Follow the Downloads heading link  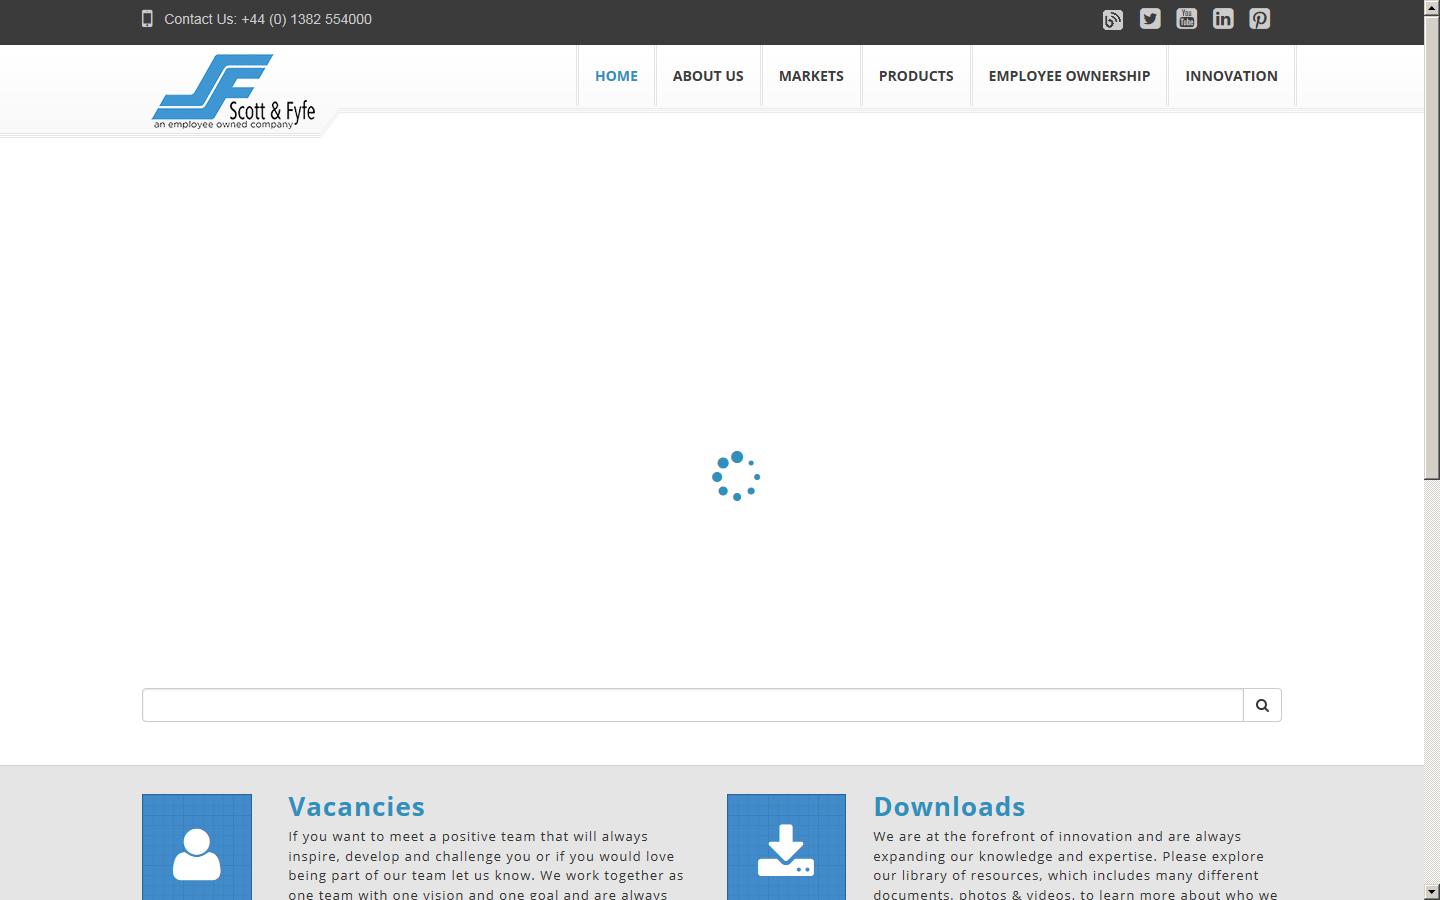(x=949, y=806)
